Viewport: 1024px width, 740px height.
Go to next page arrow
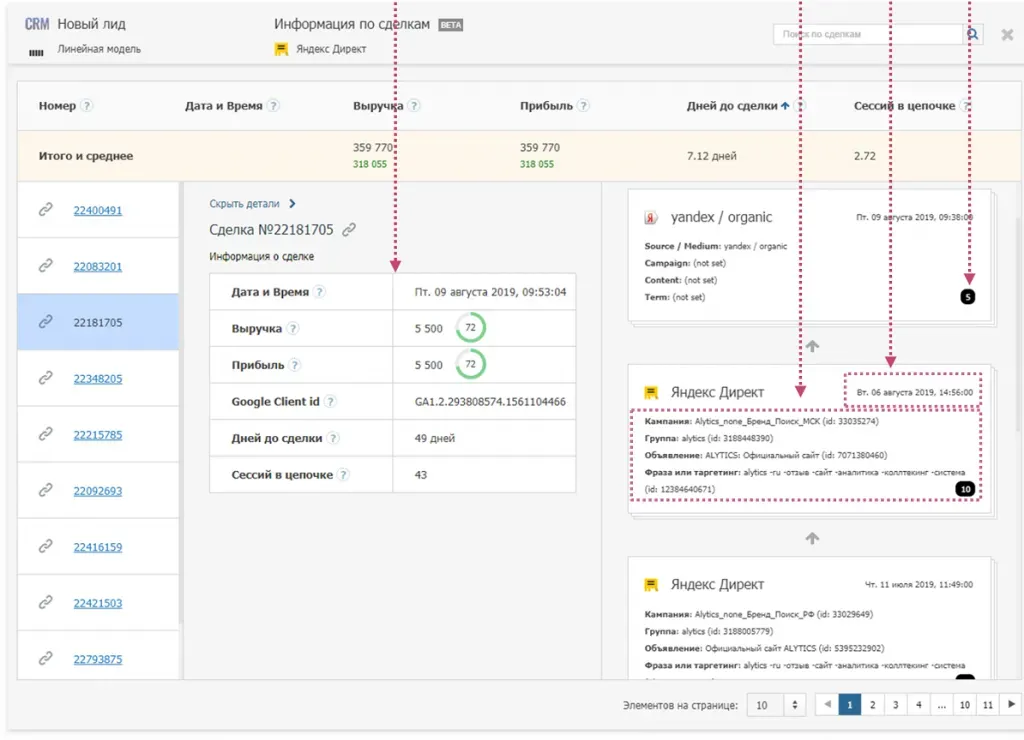1011,705
